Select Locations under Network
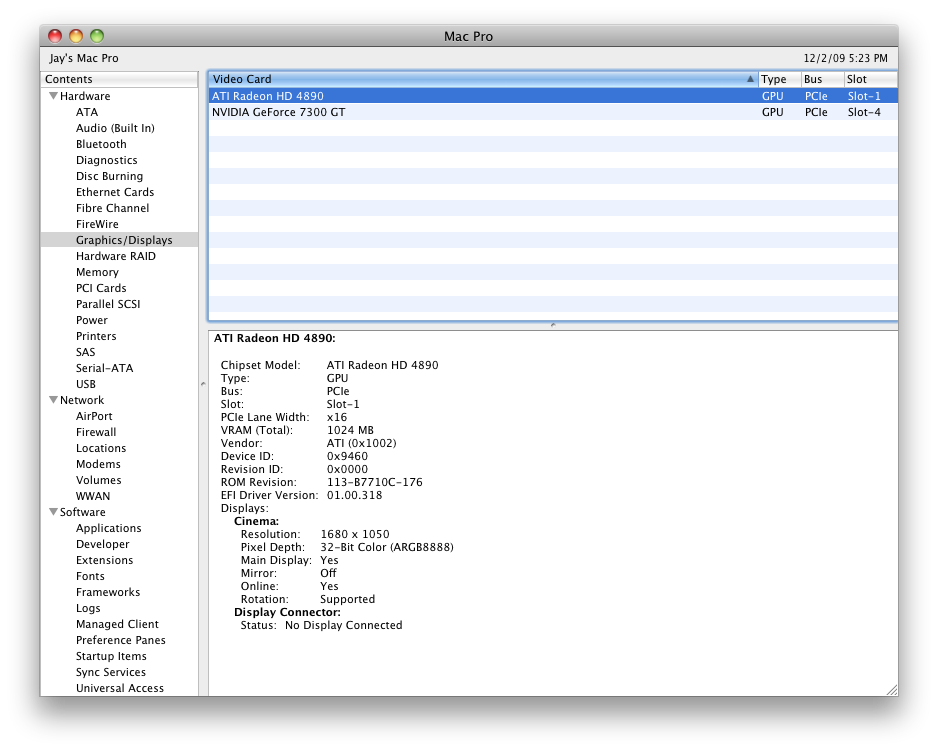Screen dimensions: 938x751 click(100, 448)
